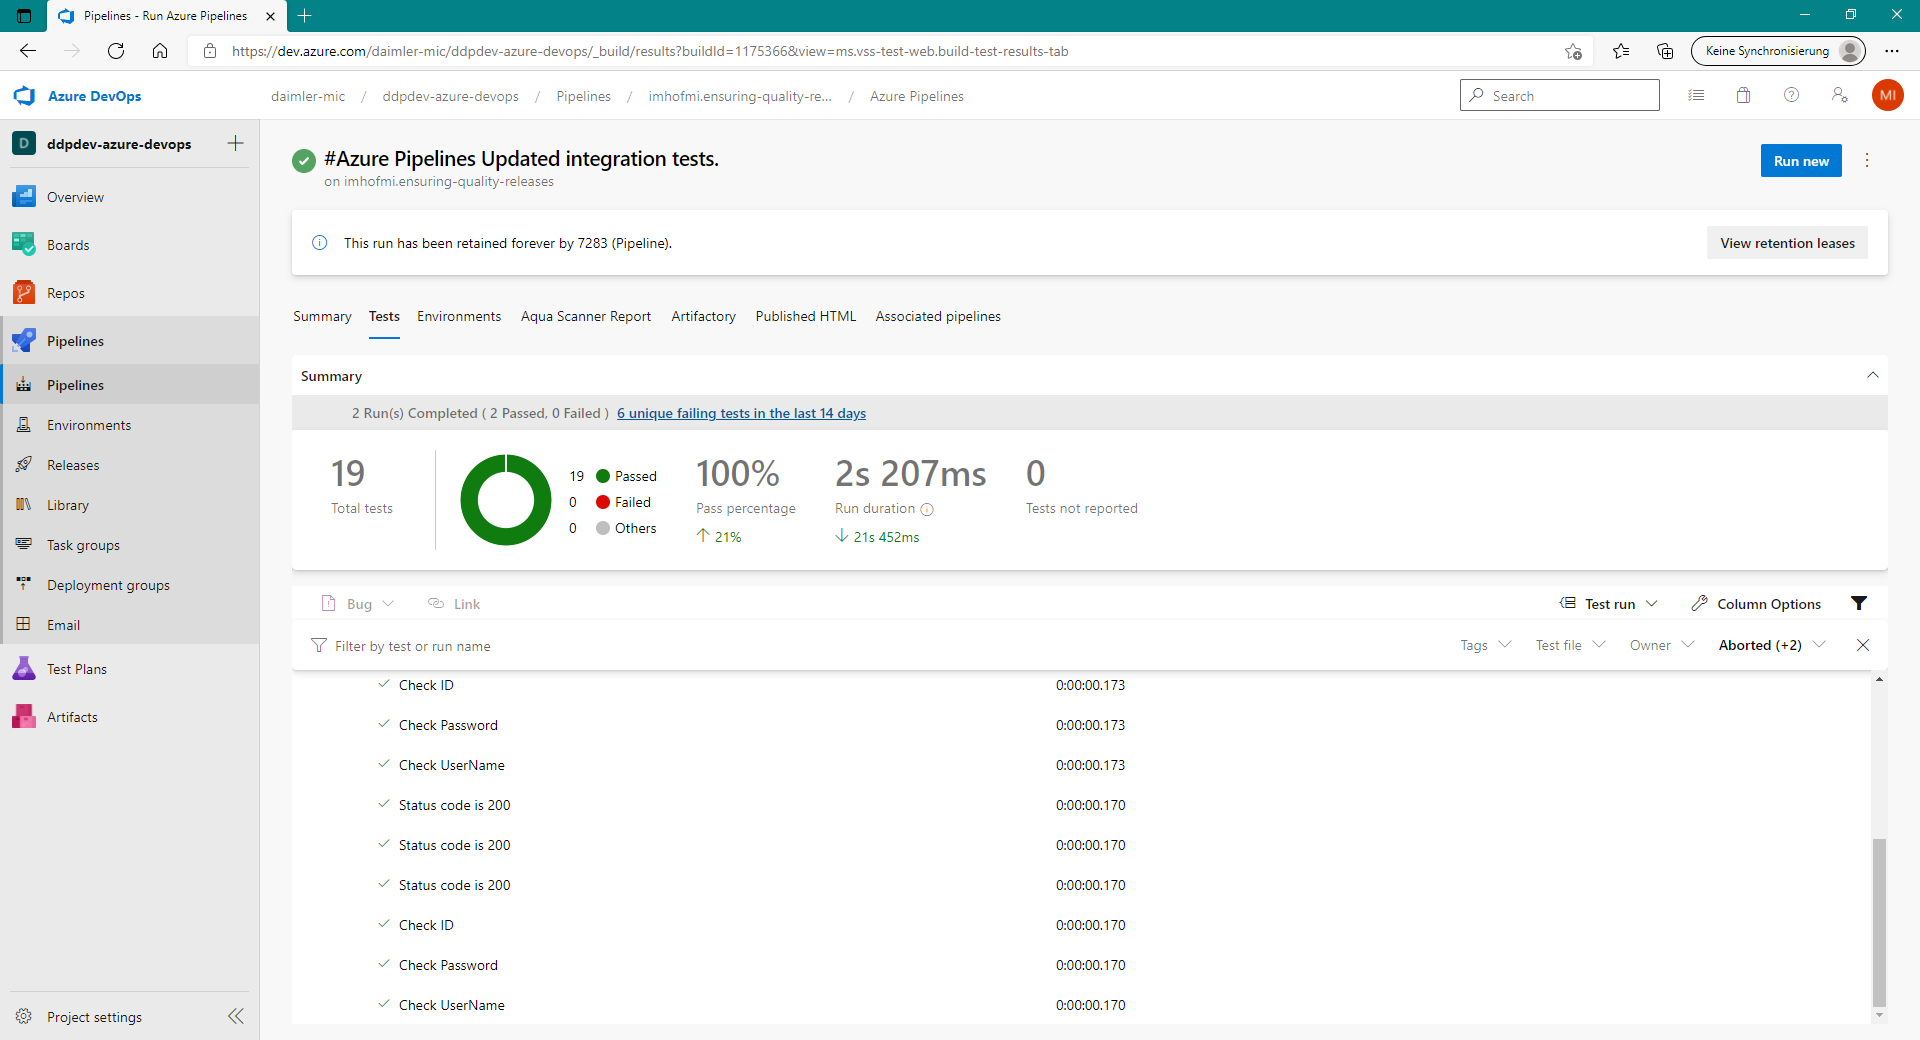
Task: Open the Test run grouping dropdown
Action: (x=1609, y=604)
